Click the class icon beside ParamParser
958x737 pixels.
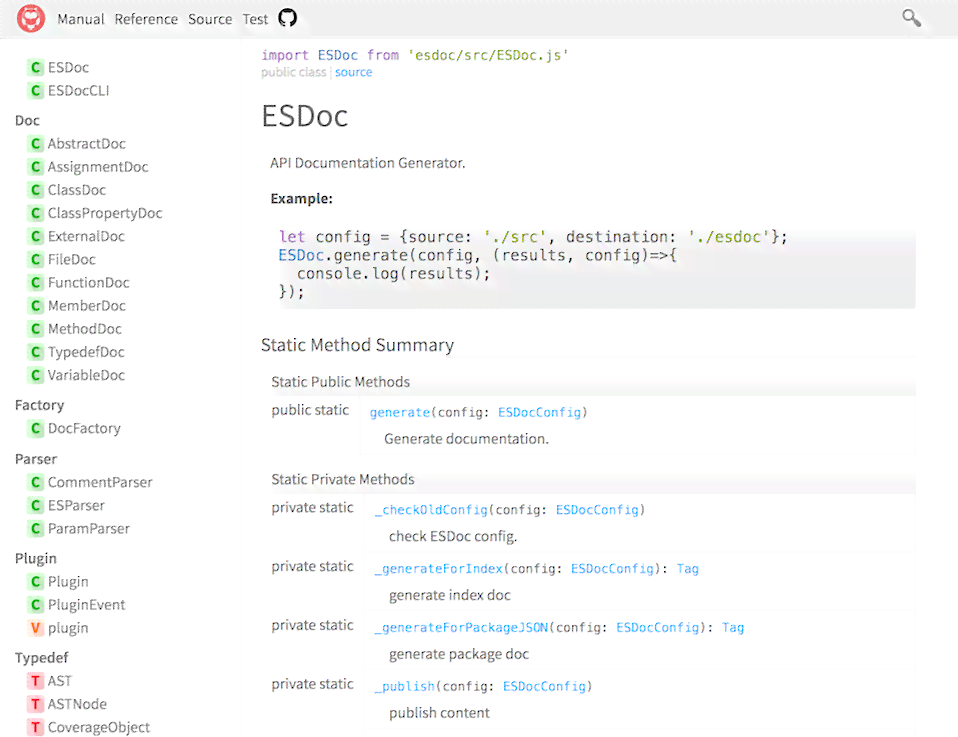pyautogui.click(x=35, y=529)
